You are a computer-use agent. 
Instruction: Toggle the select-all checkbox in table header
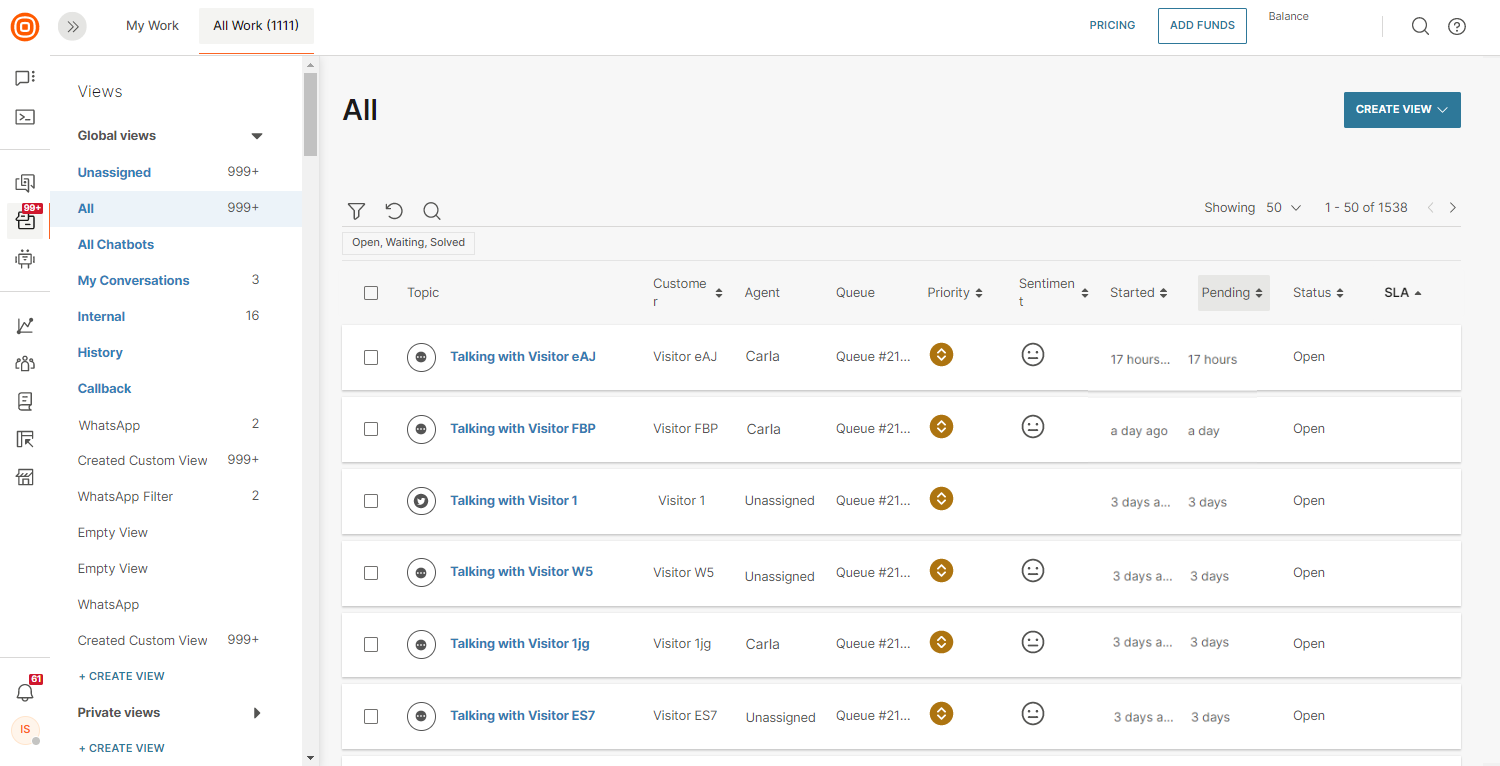(x=371, y=293)
